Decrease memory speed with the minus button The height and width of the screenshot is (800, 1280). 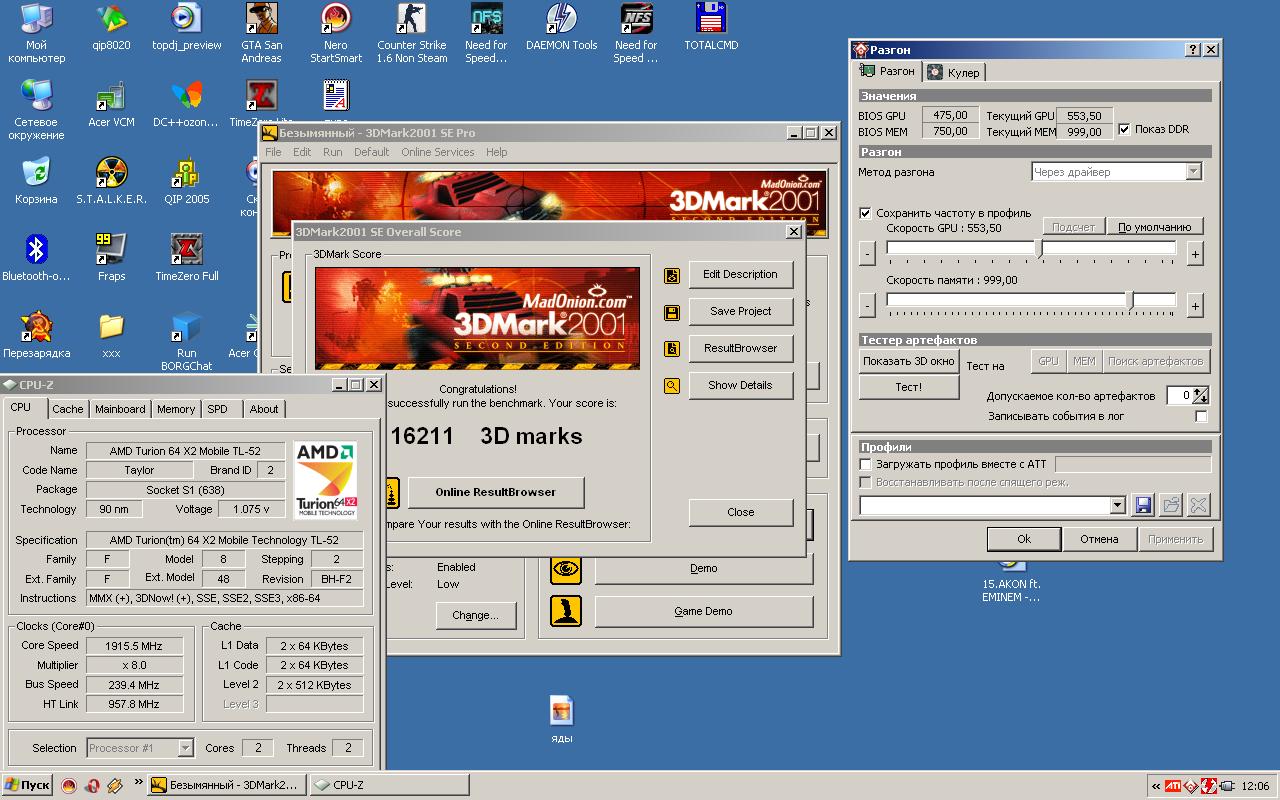(x=867, y=305)
